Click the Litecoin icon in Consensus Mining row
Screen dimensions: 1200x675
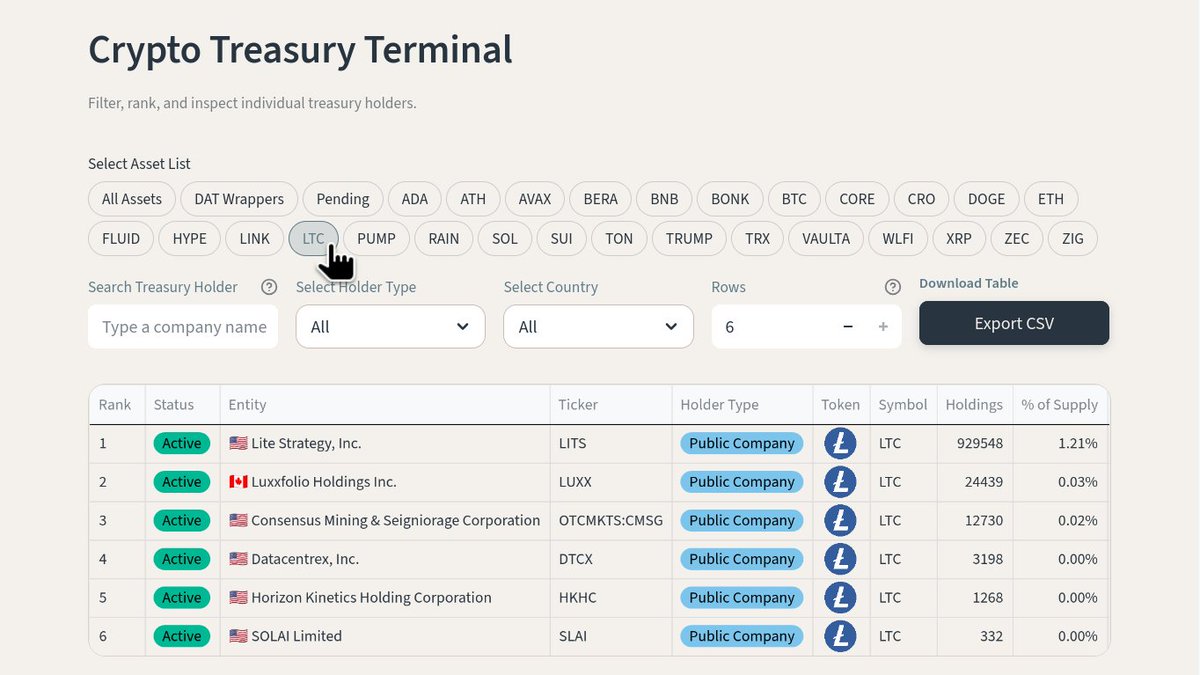tap(840, 520)
